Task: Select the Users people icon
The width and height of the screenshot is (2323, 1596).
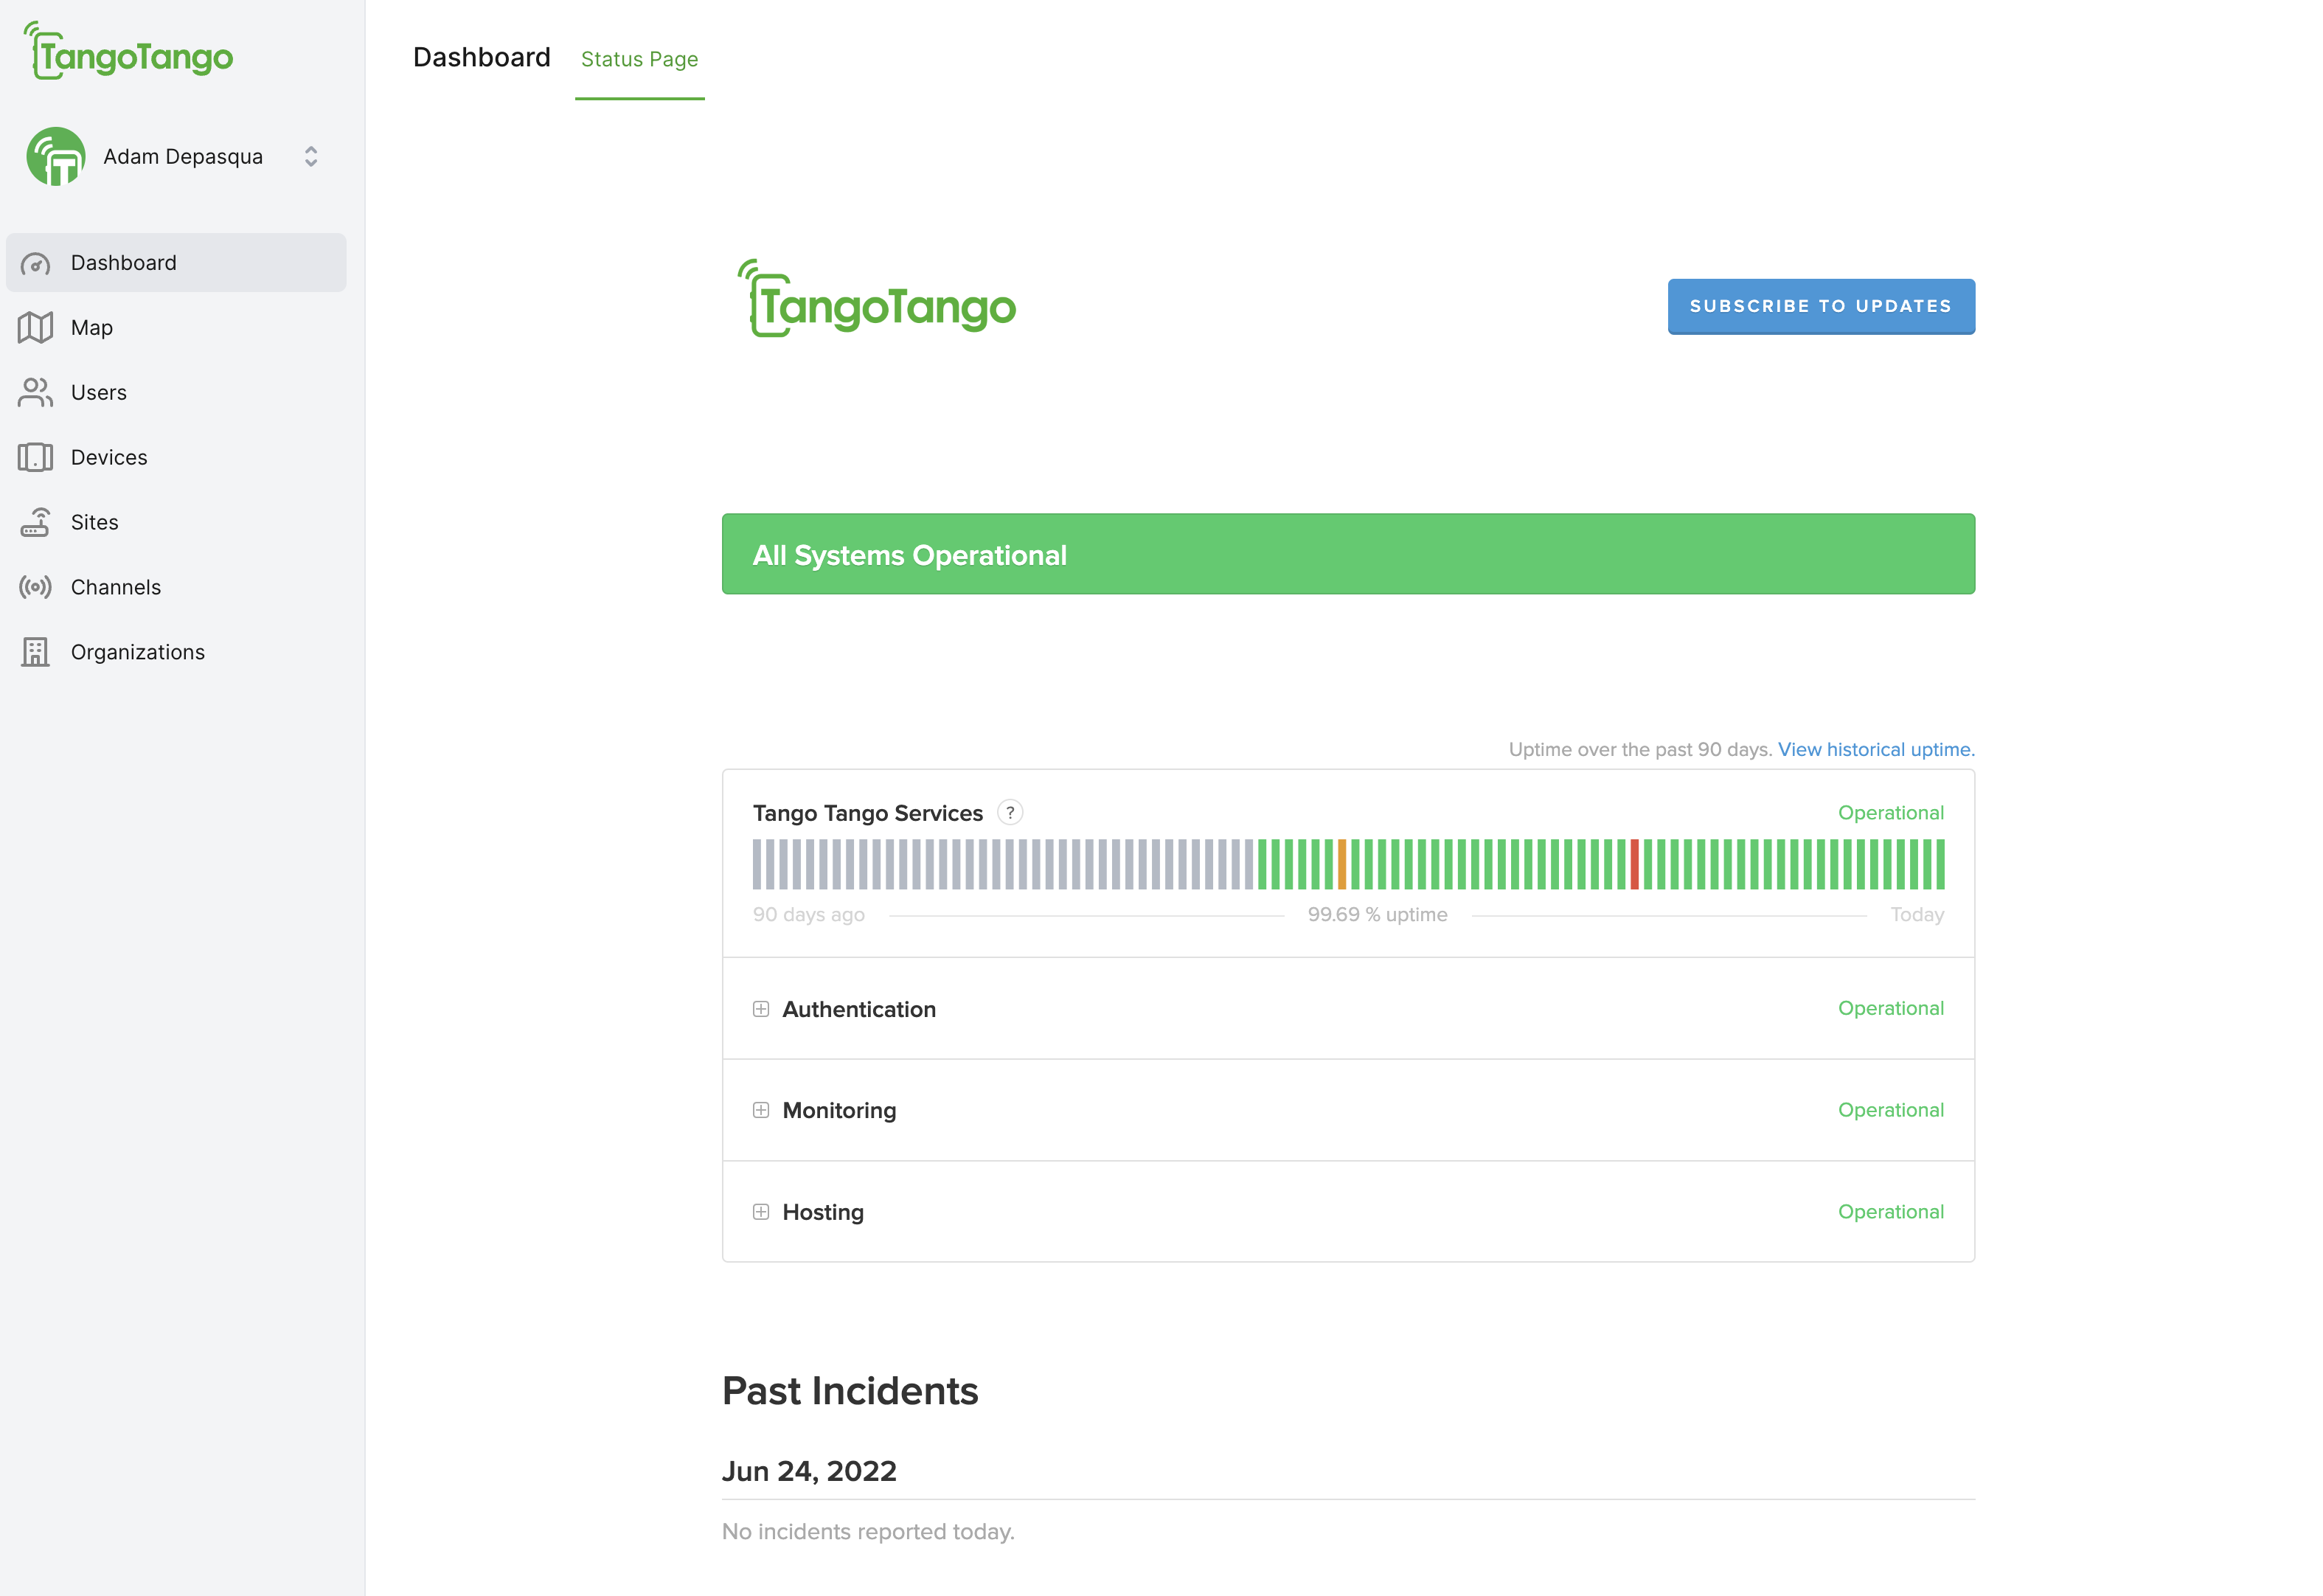Action: pos(35,393)
